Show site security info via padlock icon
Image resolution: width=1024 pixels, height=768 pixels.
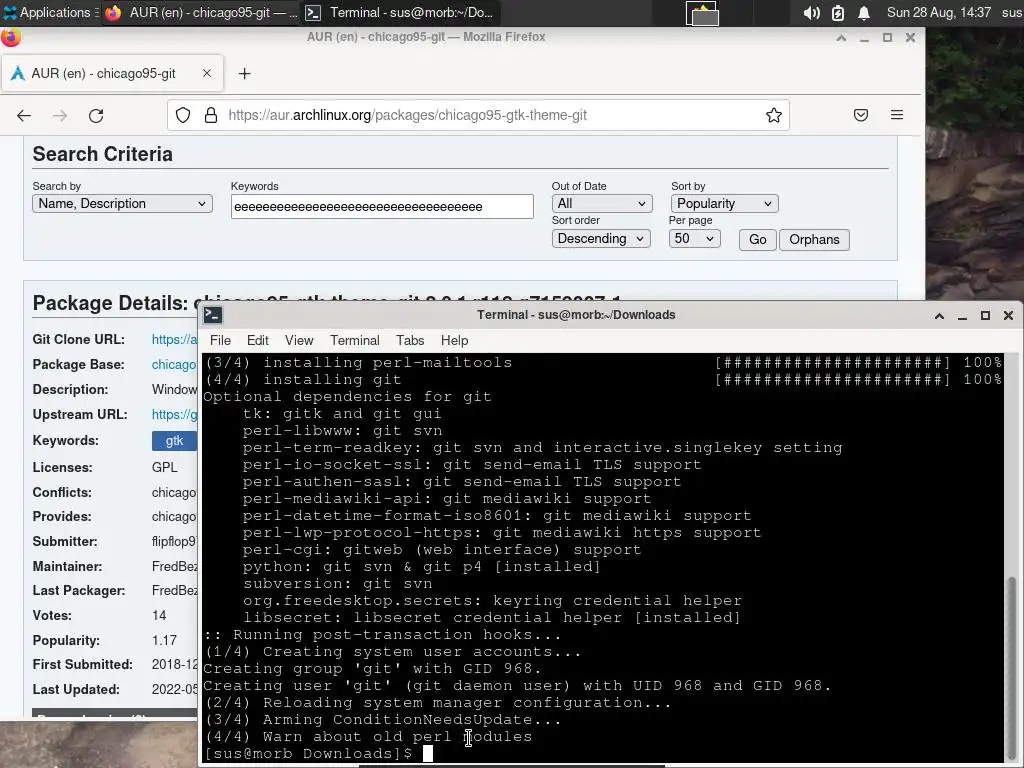tap(210, 116)
